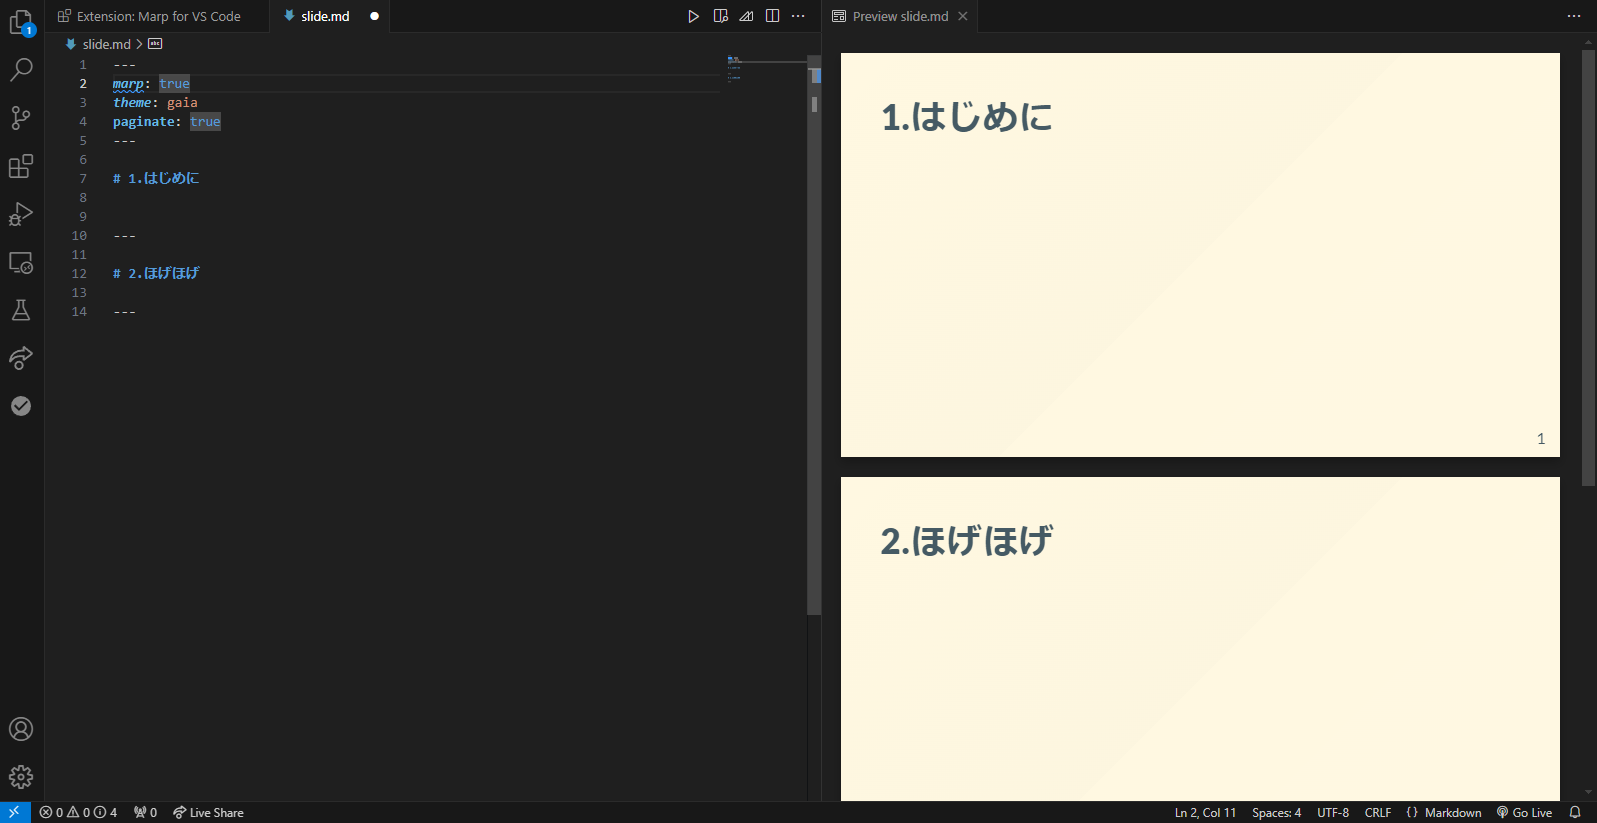Click the "paginate" key in the editor
Viewport: 1597px width, 823px height.
tap(144, 122)
